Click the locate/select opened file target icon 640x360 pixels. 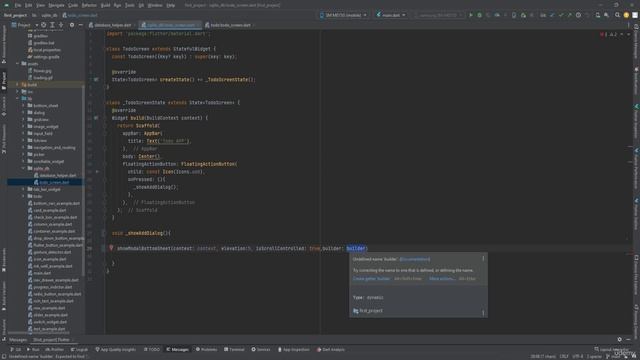[44, 25]
